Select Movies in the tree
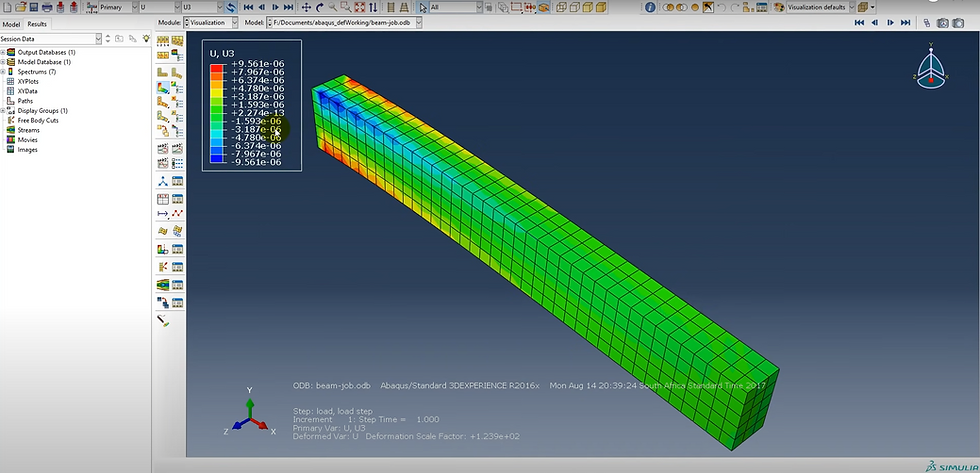The image size is (980, 473). click(x=28, y=140)
